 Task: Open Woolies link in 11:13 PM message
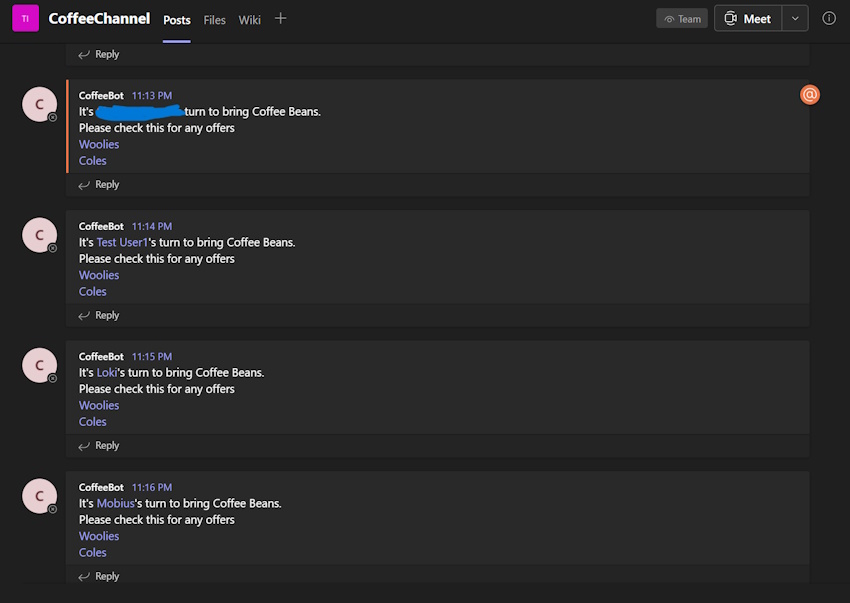click(99, 144)
